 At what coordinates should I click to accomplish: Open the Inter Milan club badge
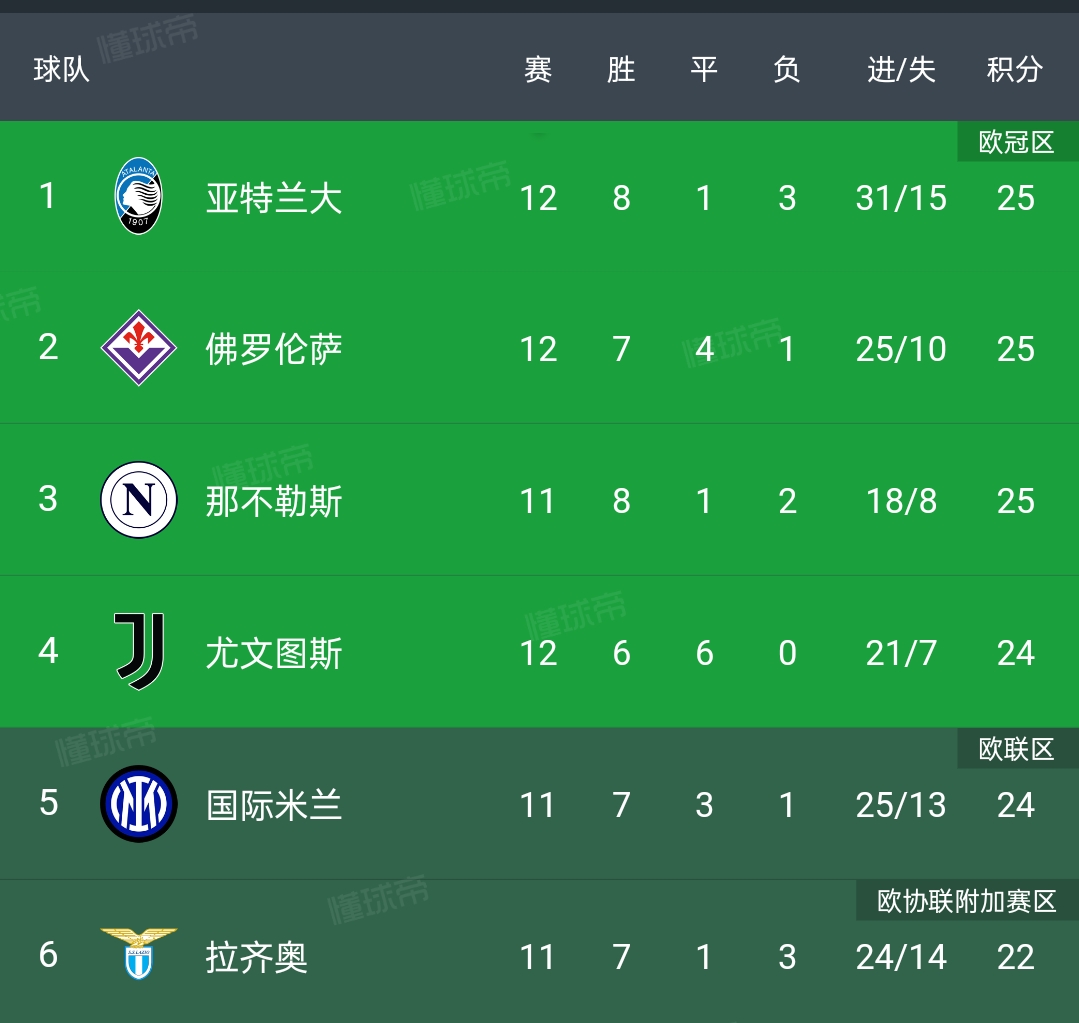(139, 804)
